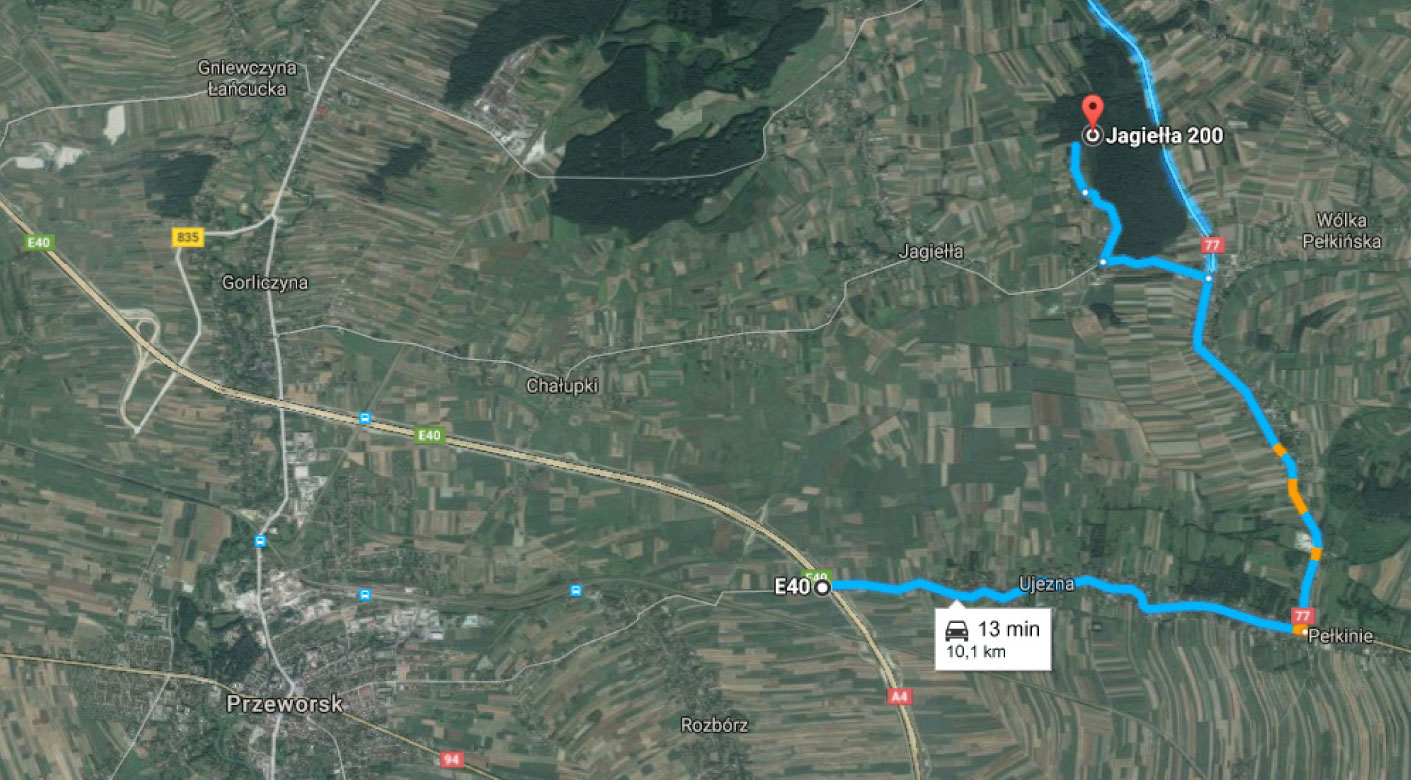The height and width of the screenshot is (780, 1411).
Task: Click the Jagiełła village label
Action: pyautogui.click(x=931, y=252)
